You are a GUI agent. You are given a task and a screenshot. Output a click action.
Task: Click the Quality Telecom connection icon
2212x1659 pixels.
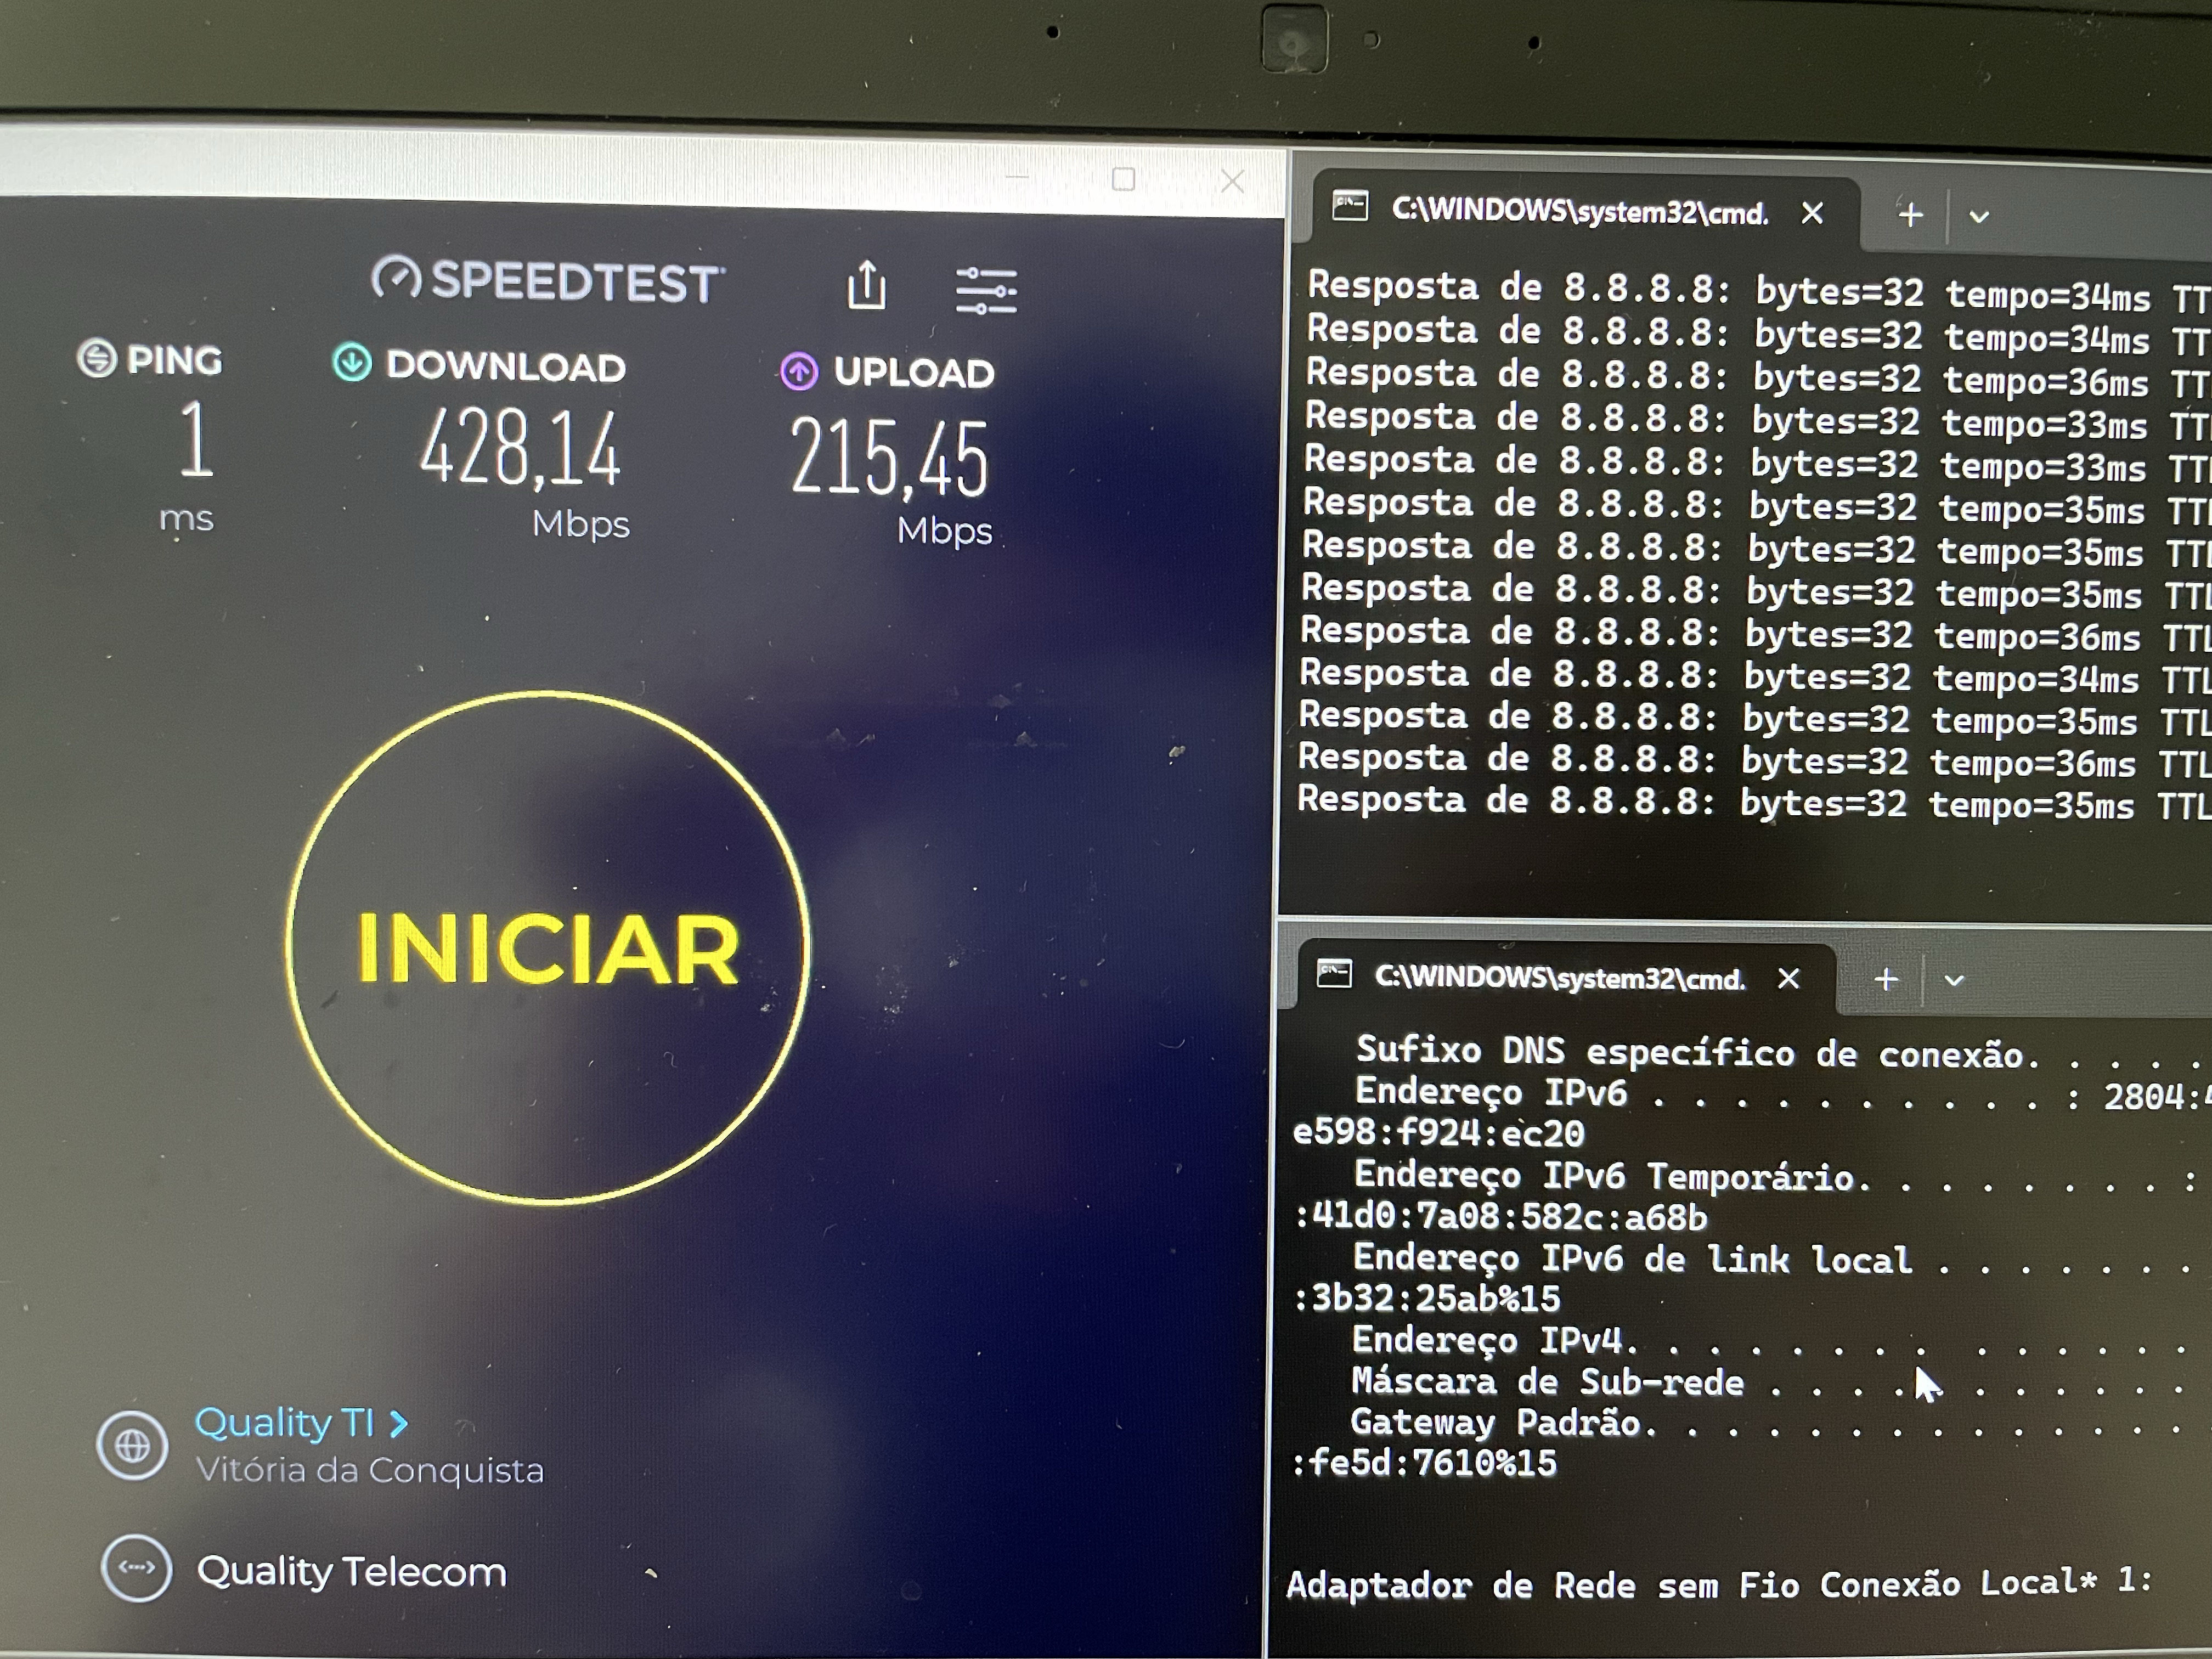(136, 1568)
